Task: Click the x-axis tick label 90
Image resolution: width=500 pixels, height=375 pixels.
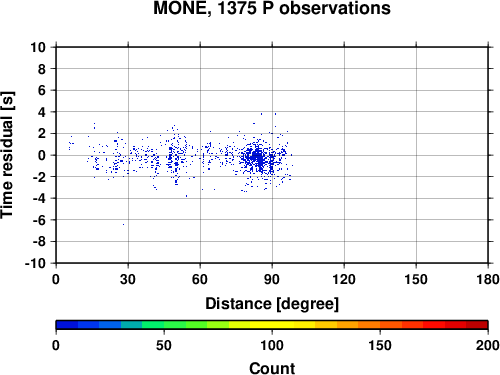Action: tap(272, 279)
